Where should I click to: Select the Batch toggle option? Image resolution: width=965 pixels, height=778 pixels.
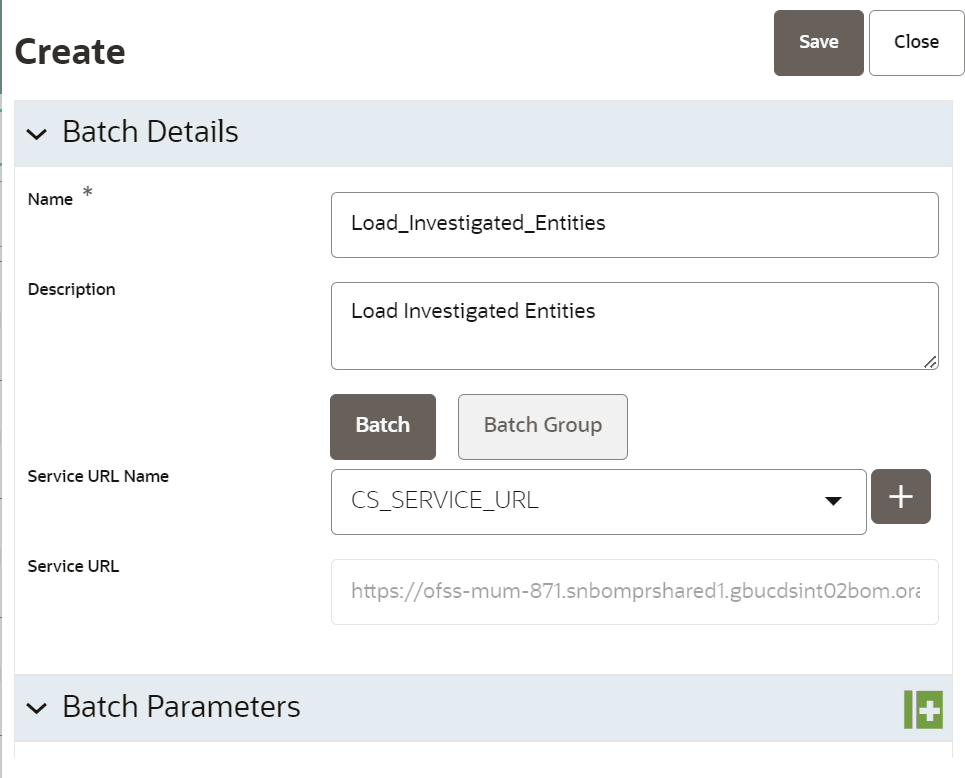[382, 426]
